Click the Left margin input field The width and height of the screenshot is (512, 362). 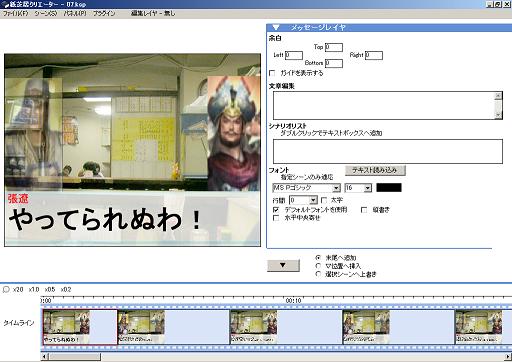coord(294,55)
